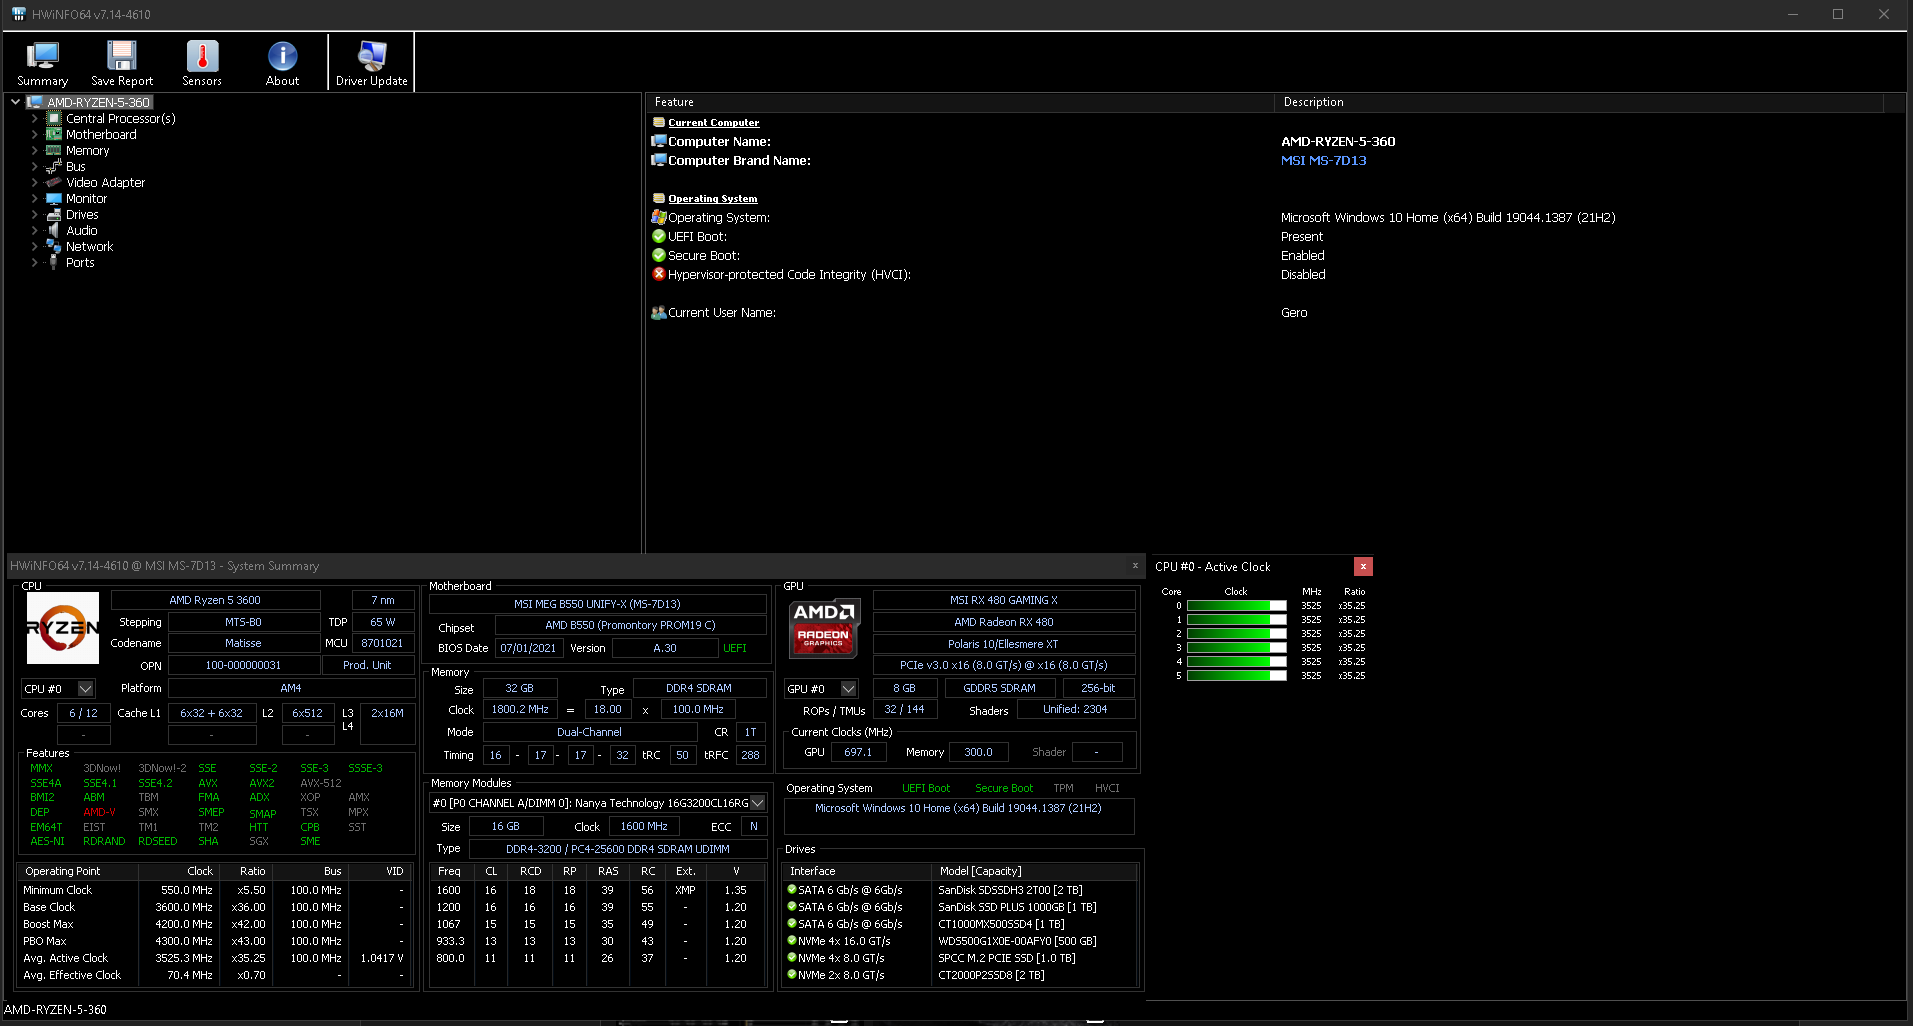The width and height of the screenshot is (1913, 1026).
Task: Launch the Driver Update tool
Action: click(x=372, y=63)
